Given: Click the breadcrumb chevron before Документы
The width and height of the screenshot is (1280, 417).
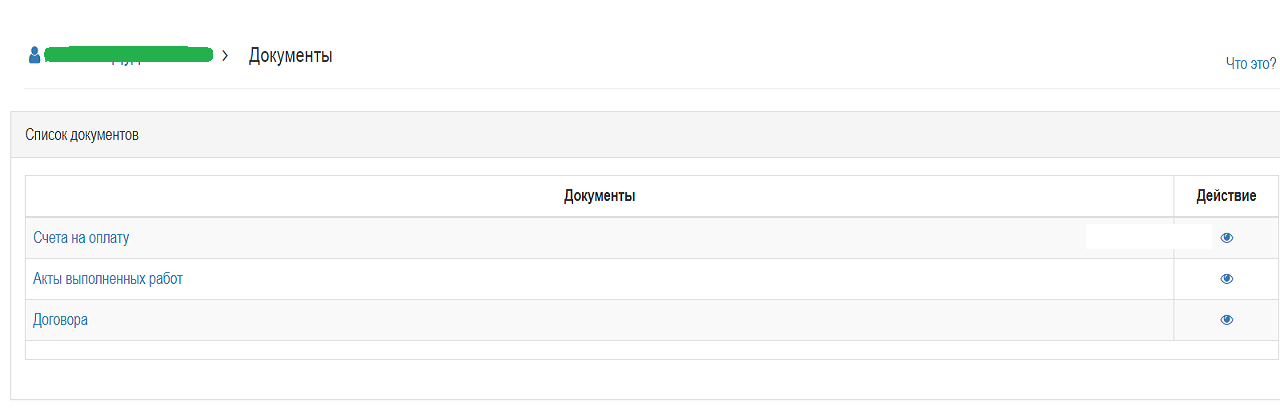Looking at the screenshot, I should click(225, 55).
